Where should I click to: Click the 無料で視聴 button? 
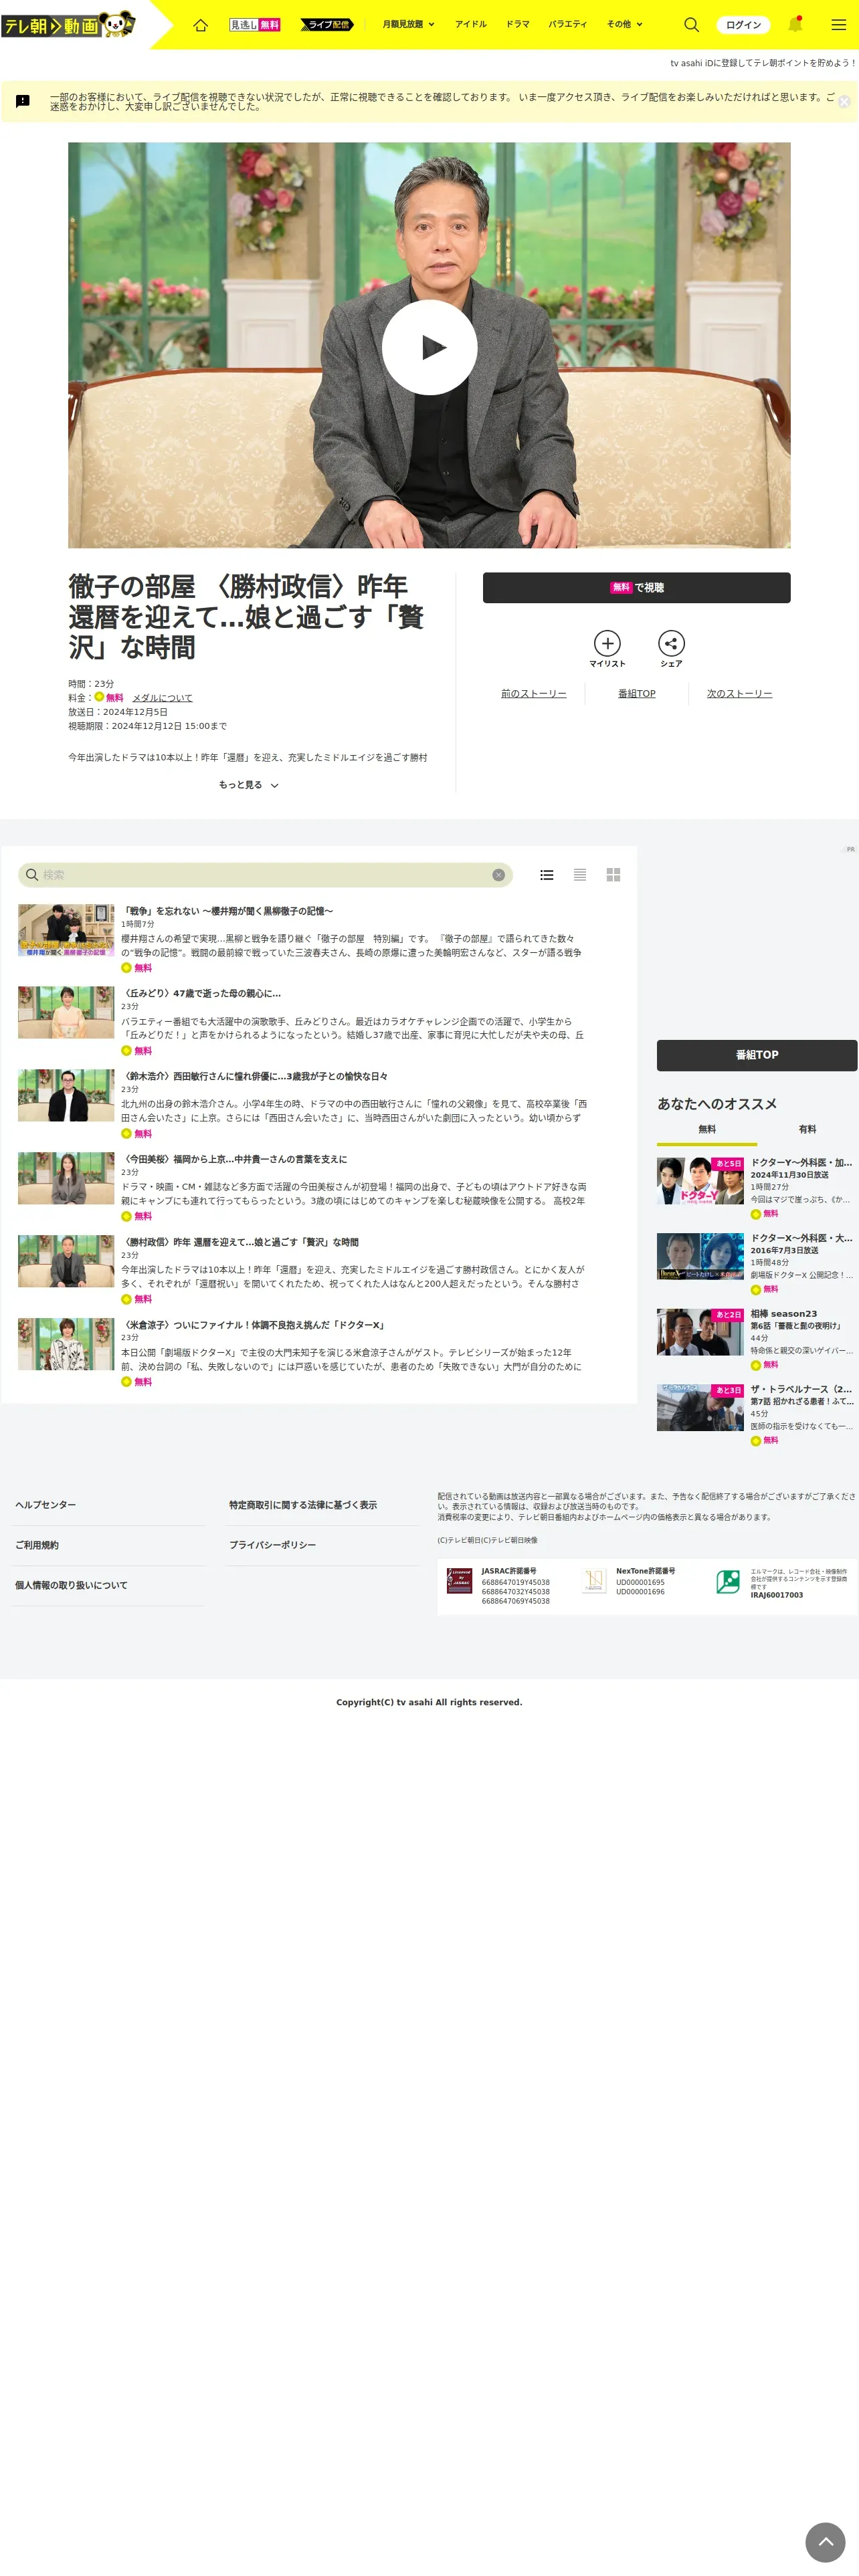636,588
